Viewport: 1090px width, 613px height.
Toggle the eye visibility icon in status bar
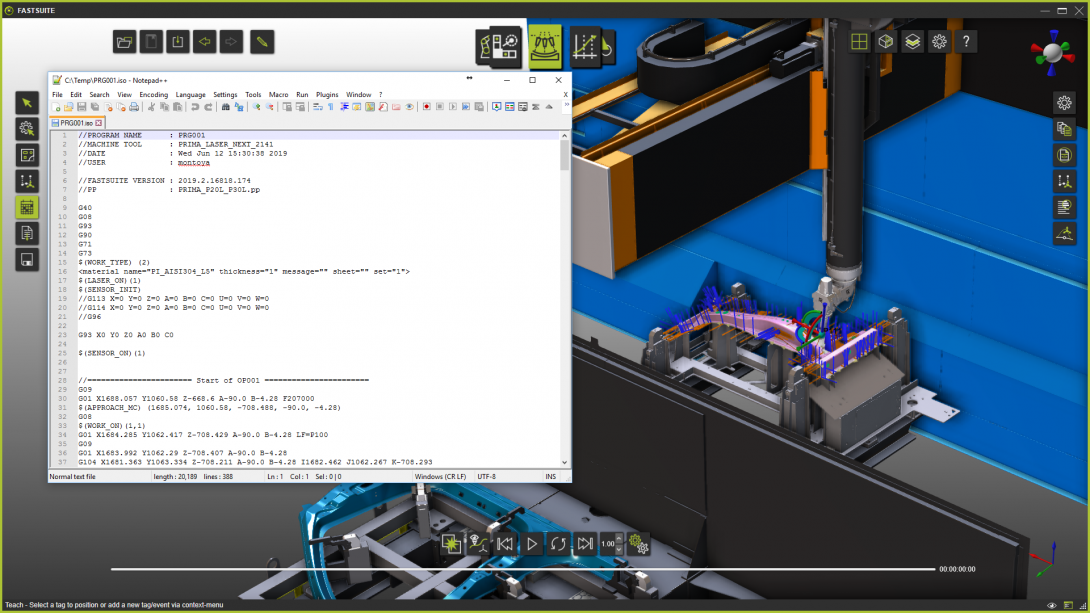point(1052,606)
